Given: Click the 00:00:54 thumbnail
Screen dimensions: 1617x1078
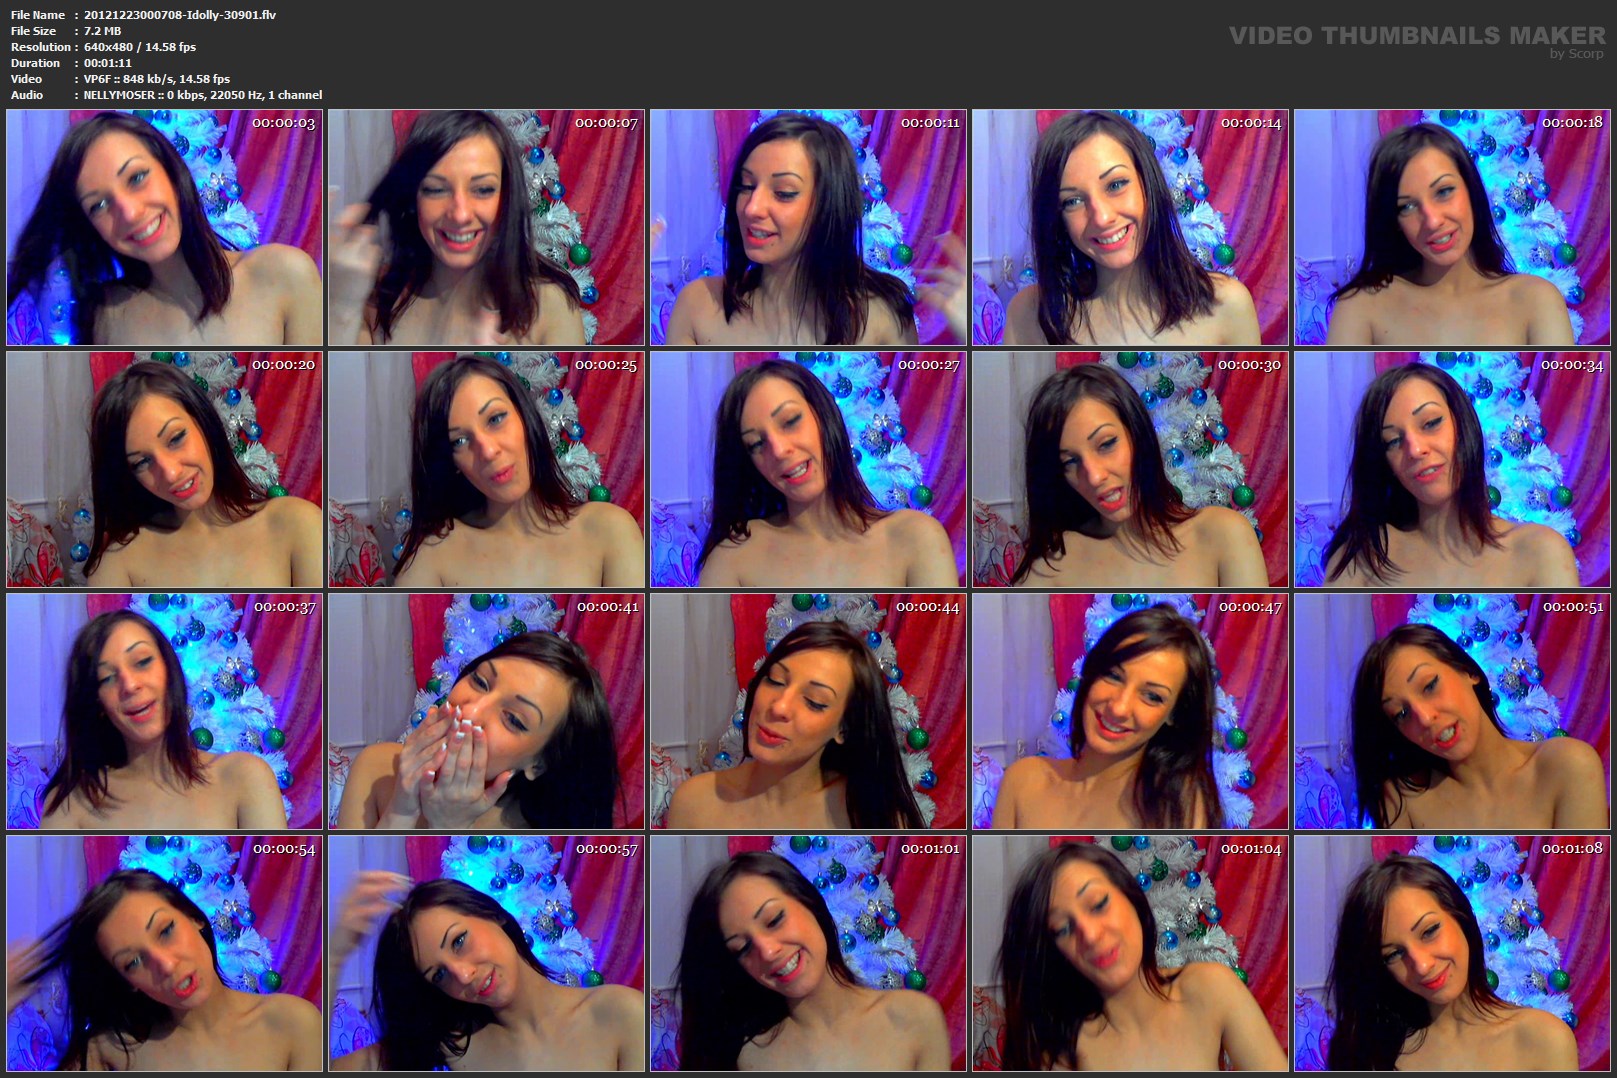Looking at the screenshot, I should coord(165,954).
